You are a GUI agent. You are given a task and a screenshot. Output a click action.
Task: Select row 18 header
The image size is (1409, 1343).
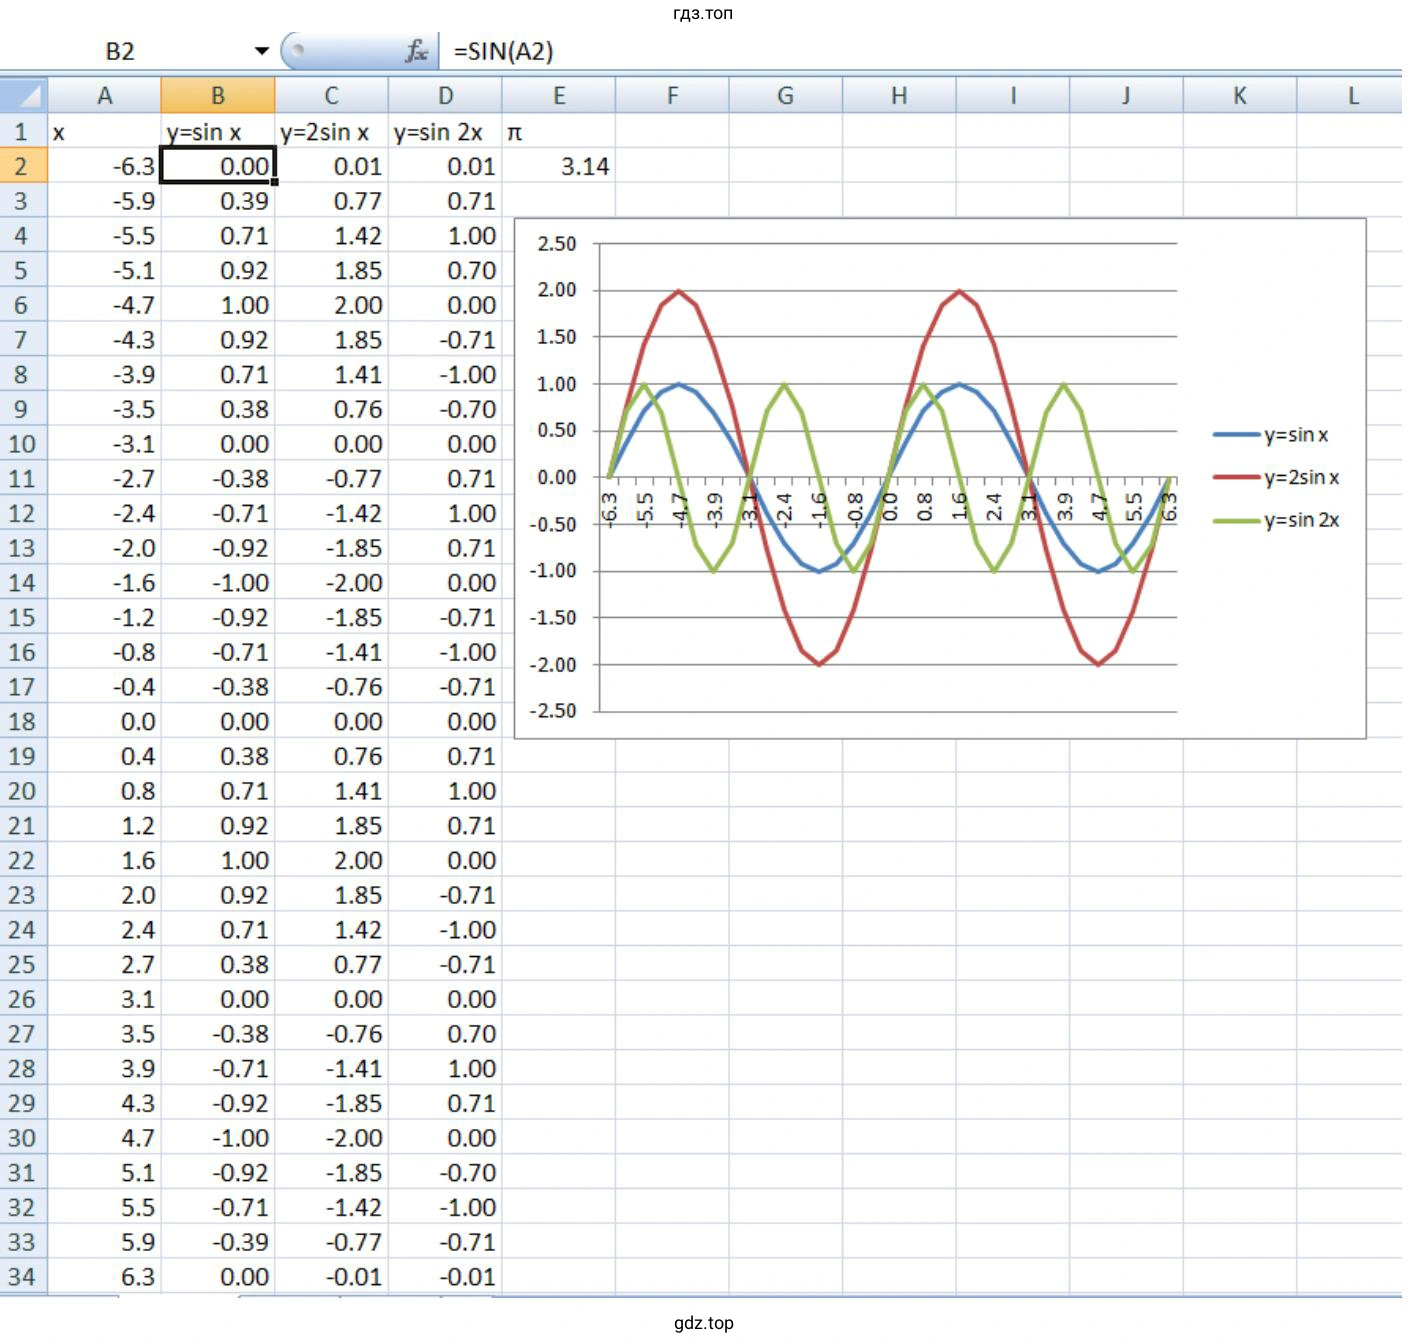click(23, 721)
